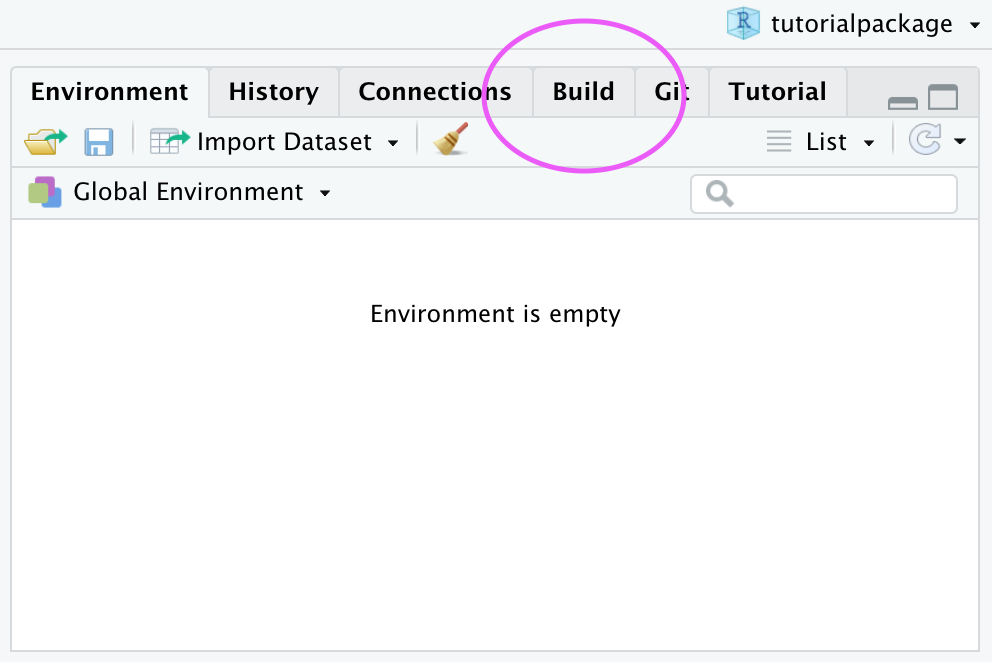Screen dimensions: 992x662
Task: Open the Build tab
Action: pos(583,92)
